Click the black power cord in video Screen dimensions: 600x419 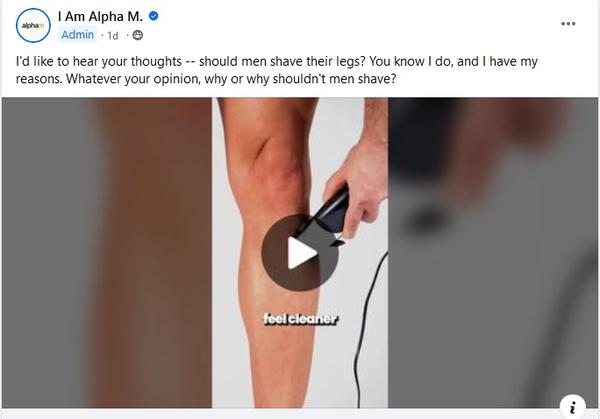[364, 329]
